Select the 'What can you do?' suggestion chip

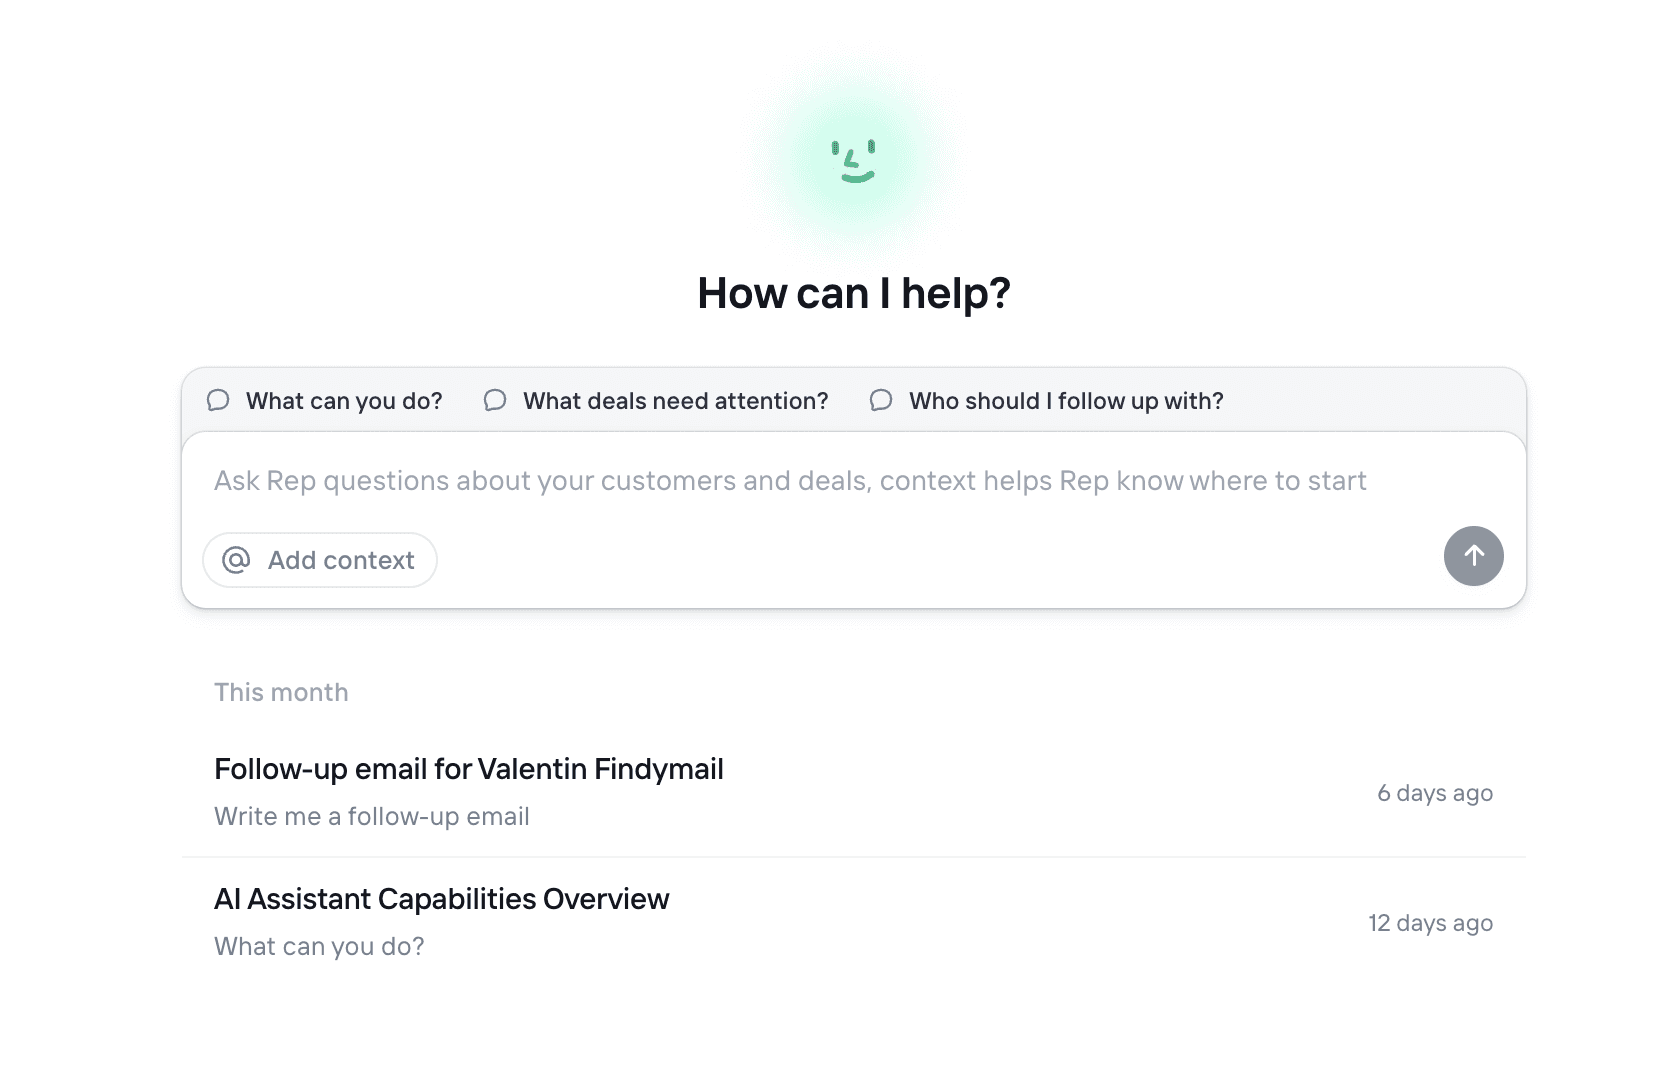(343, 400)
